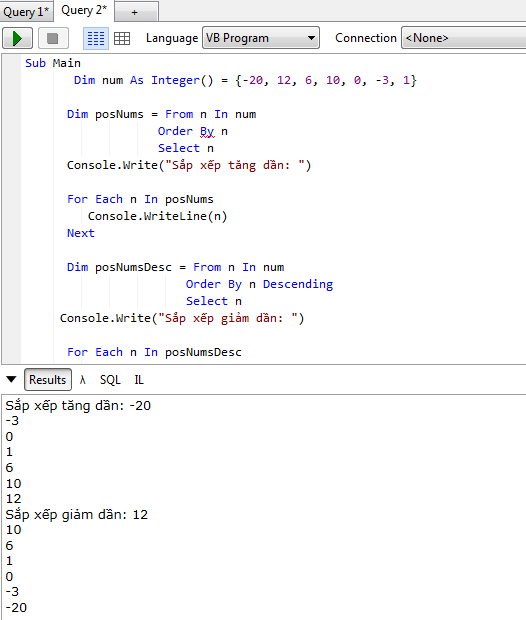Switch results to data grid view
Image resolution: width=526 pixels, height=620 pixels.
click(122, 38)
